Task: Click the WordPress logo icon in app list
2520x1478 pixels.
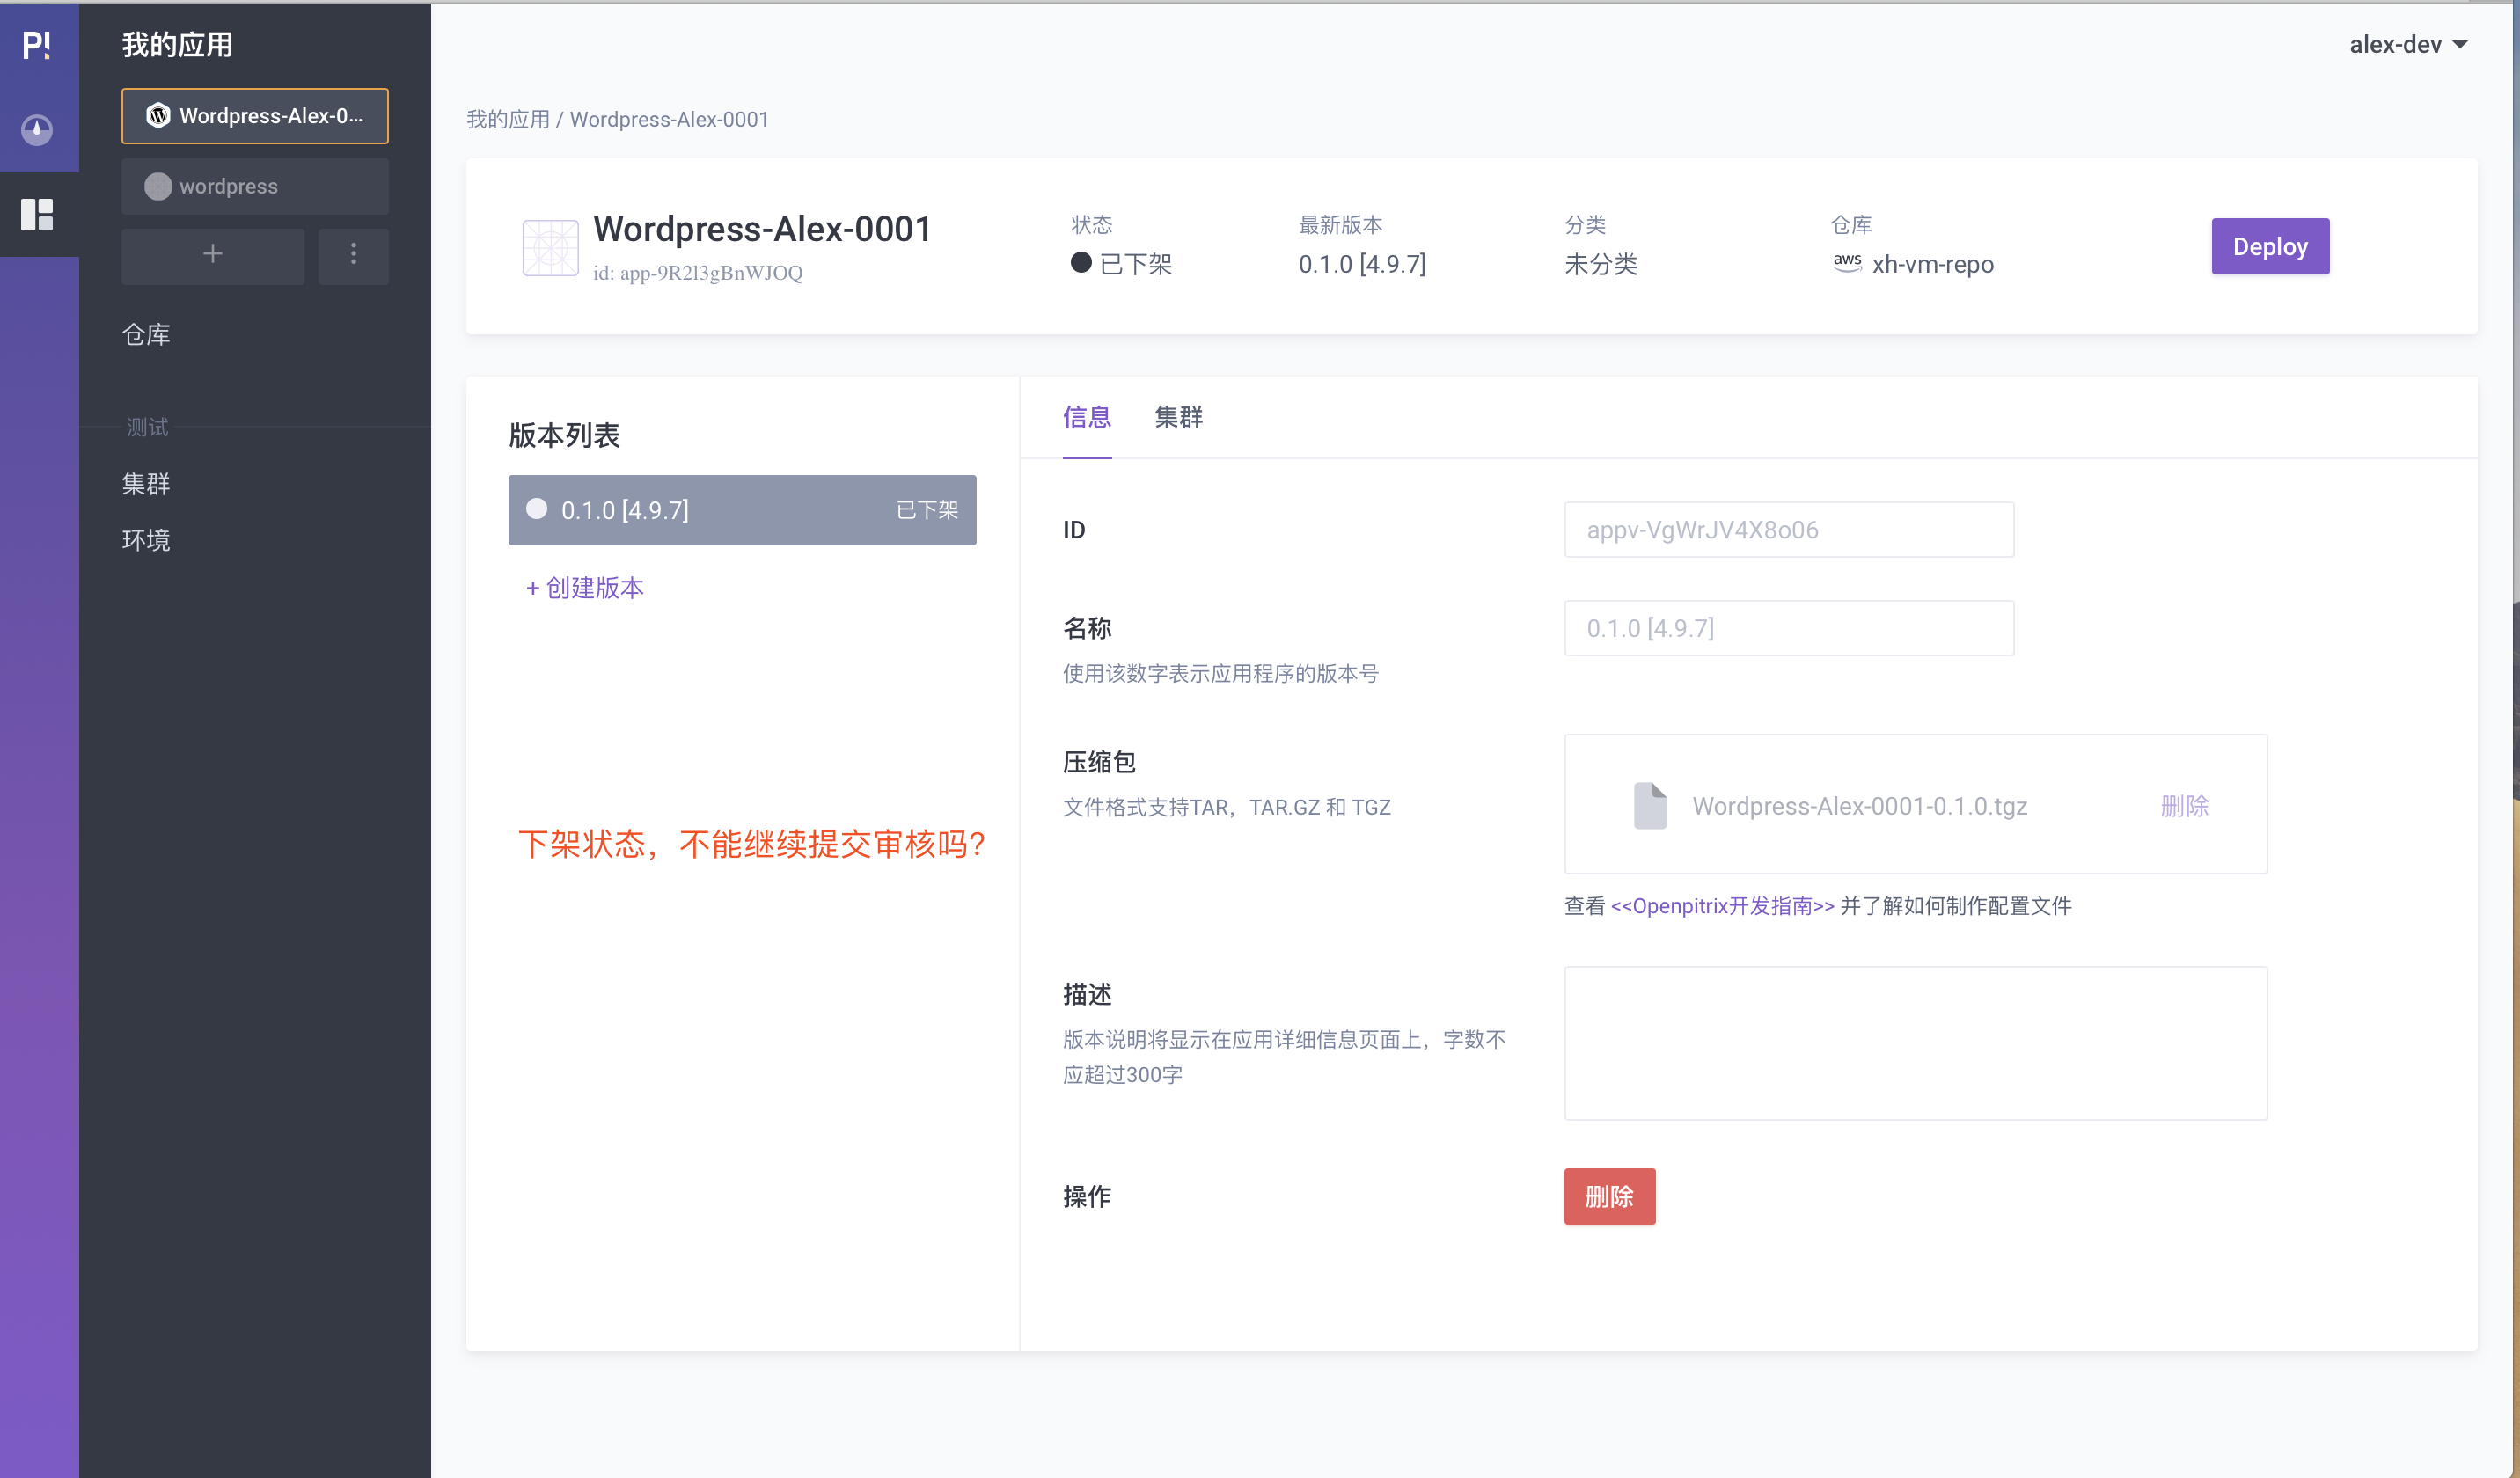Action: pyautogui.click(x=158, y=116)
